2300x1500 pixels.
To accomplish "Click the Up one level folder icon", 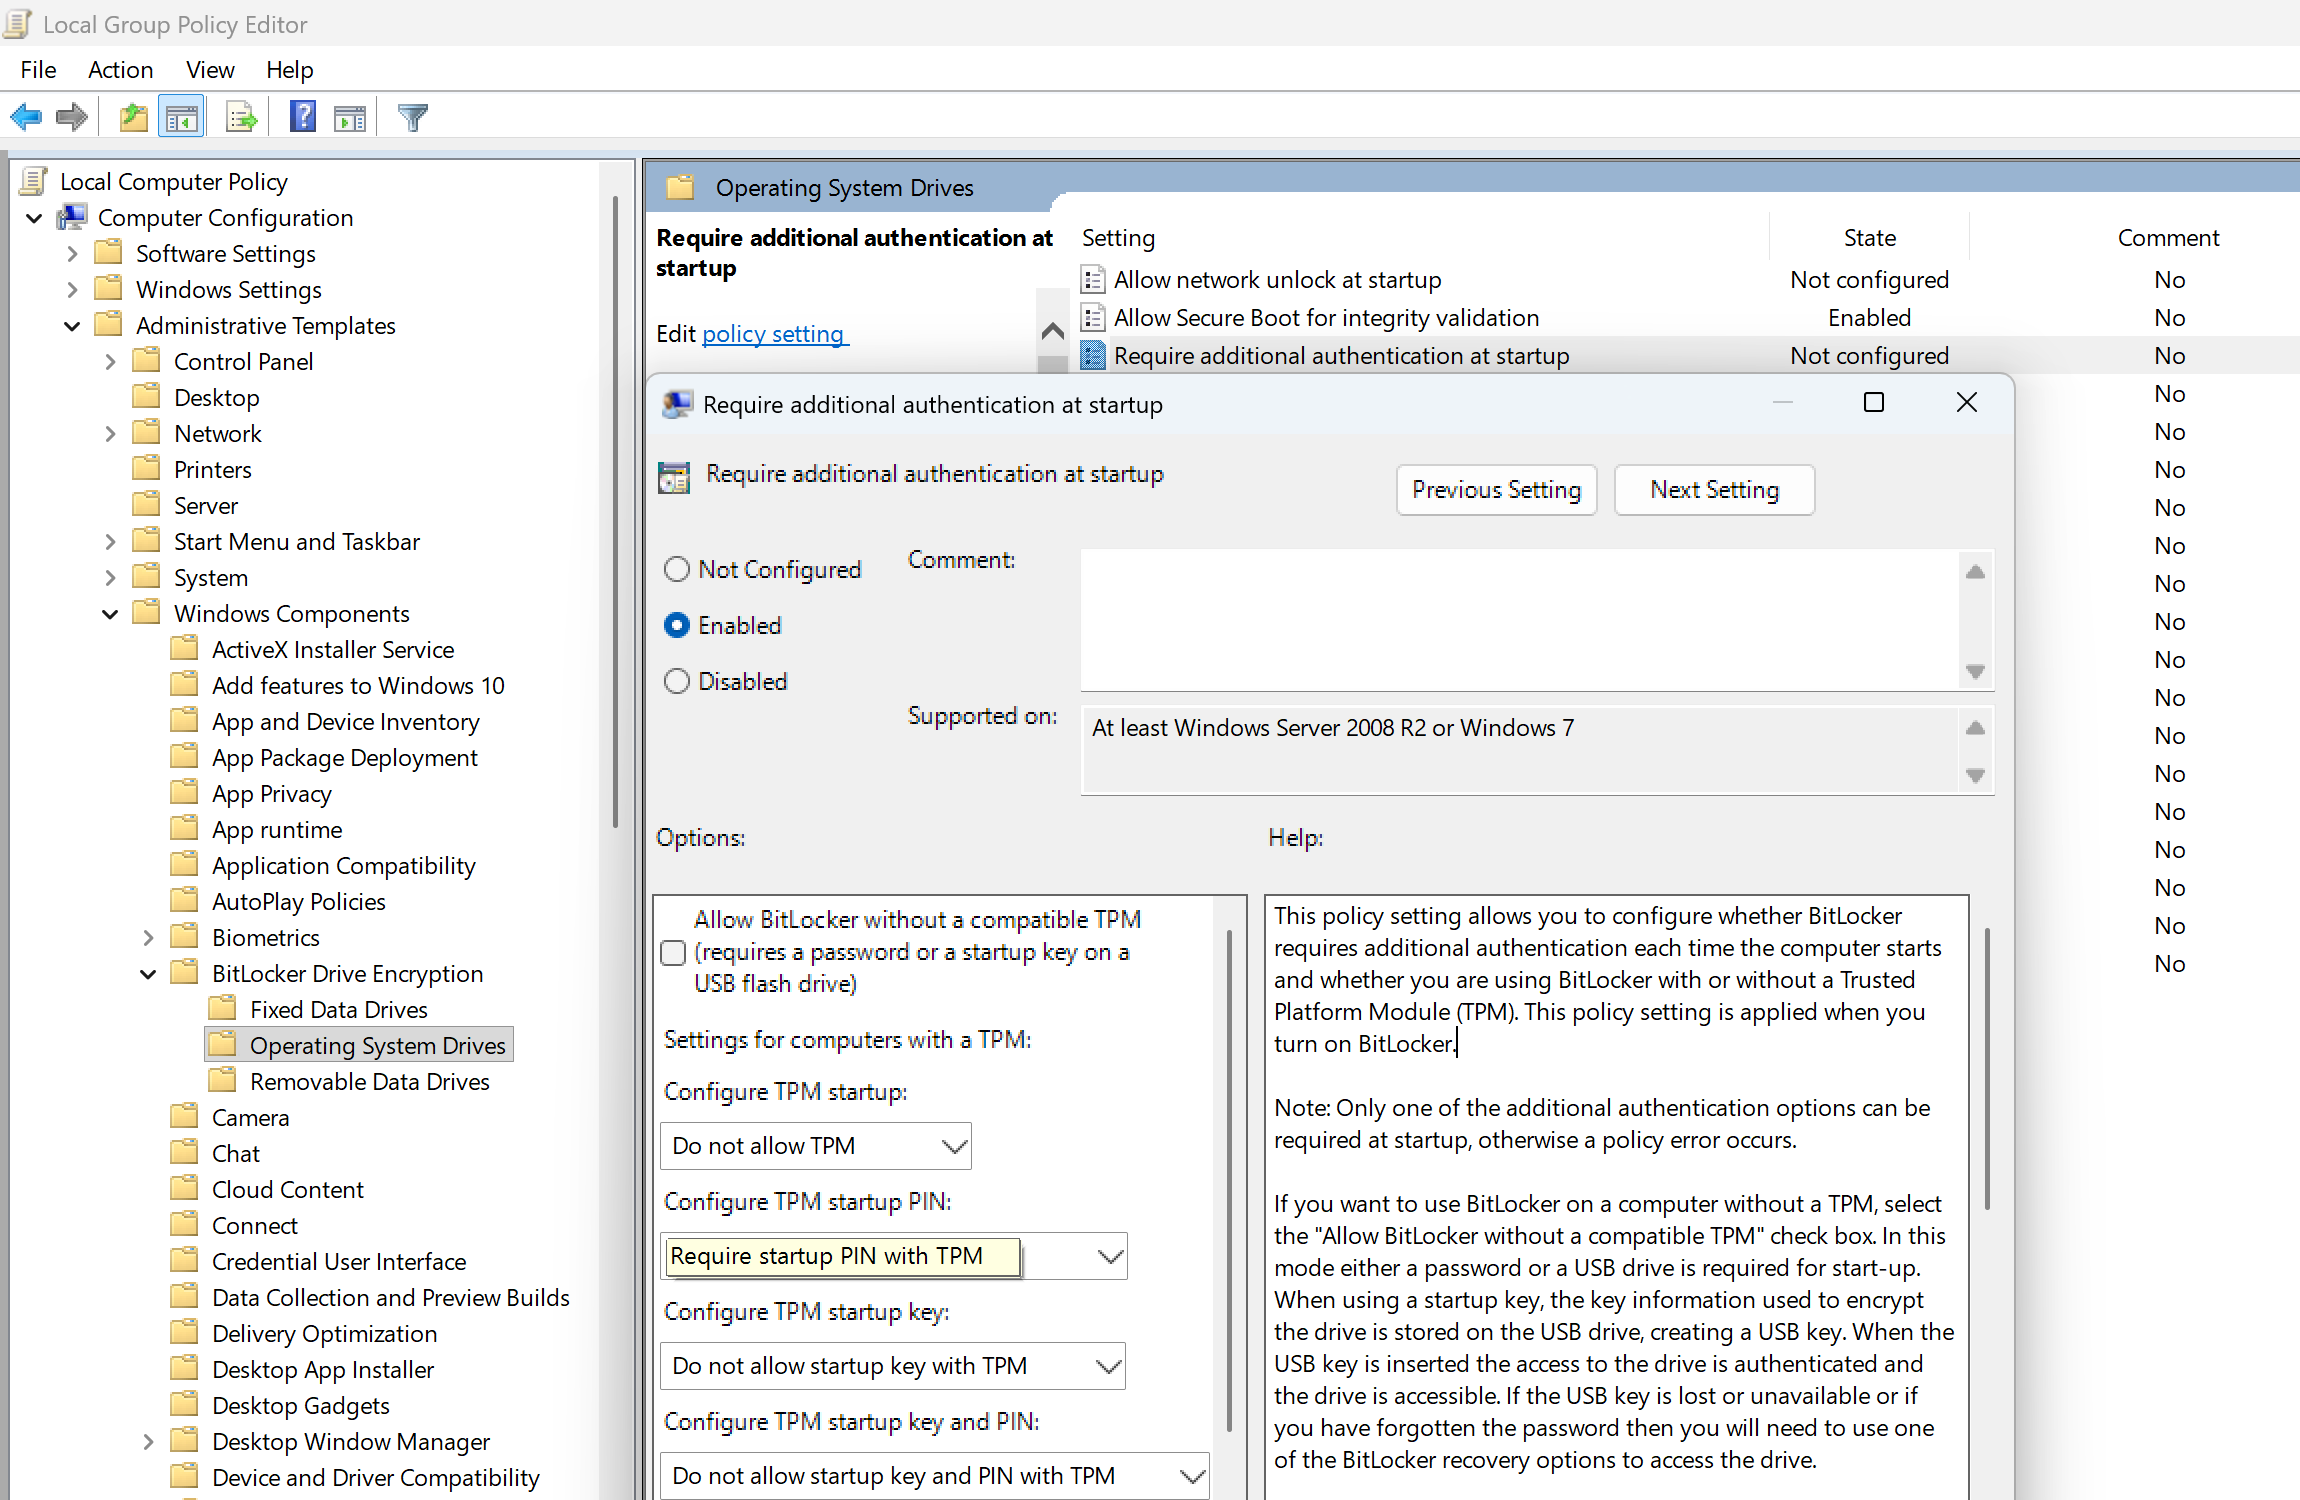I will [131, 116].
